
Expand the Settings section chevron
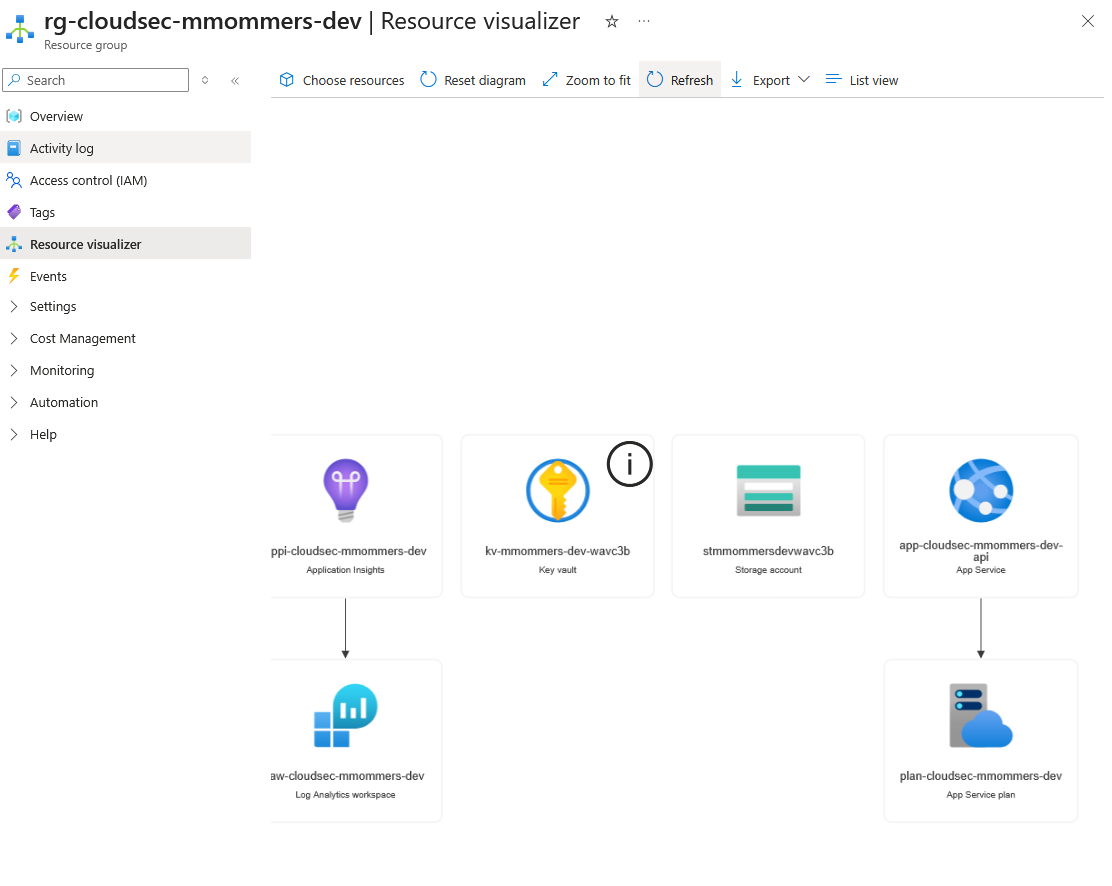(x=14, y=306)
